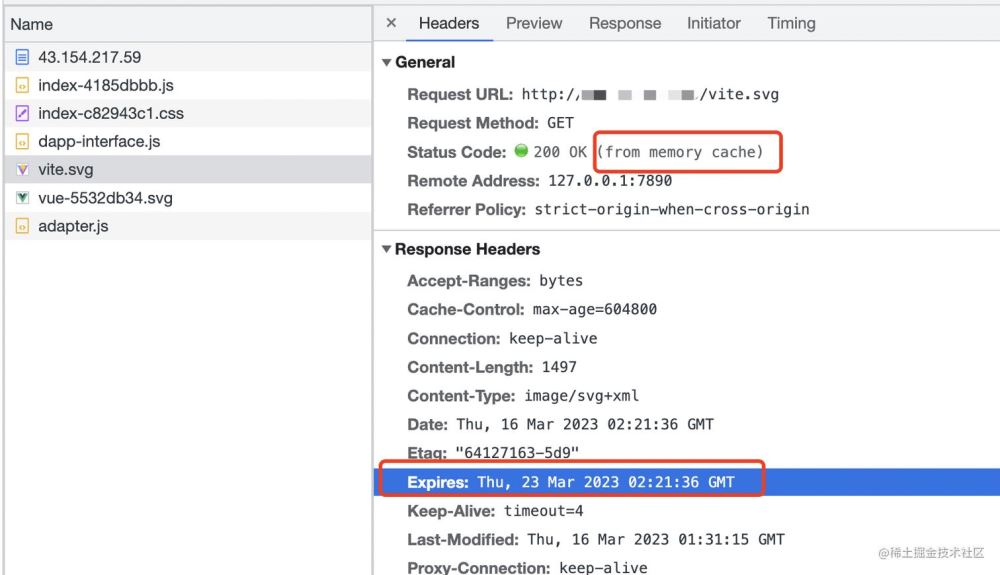This screenshot has width=1000, height=575.
Task: Switch to the Response tab
Action: click(x=625, y=24)
